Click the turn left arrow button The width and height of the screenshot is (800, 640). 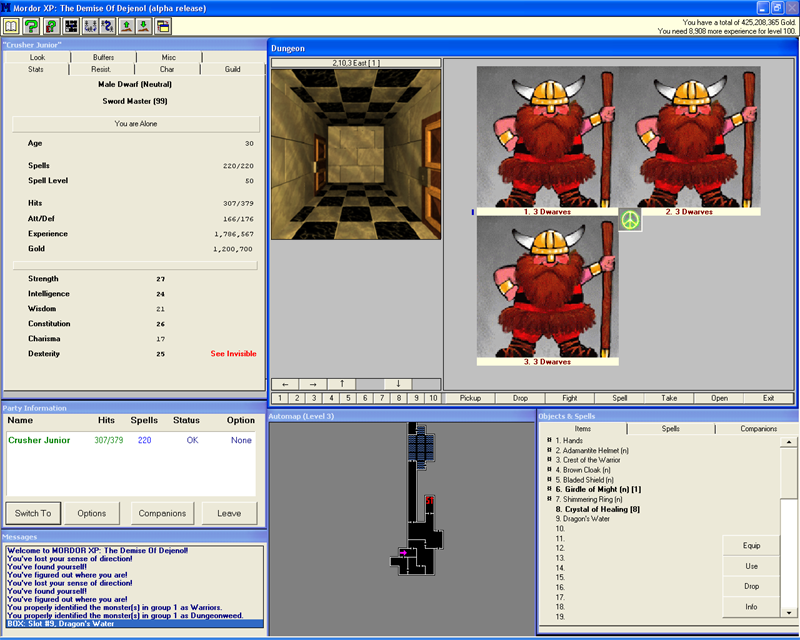(285, 383)
